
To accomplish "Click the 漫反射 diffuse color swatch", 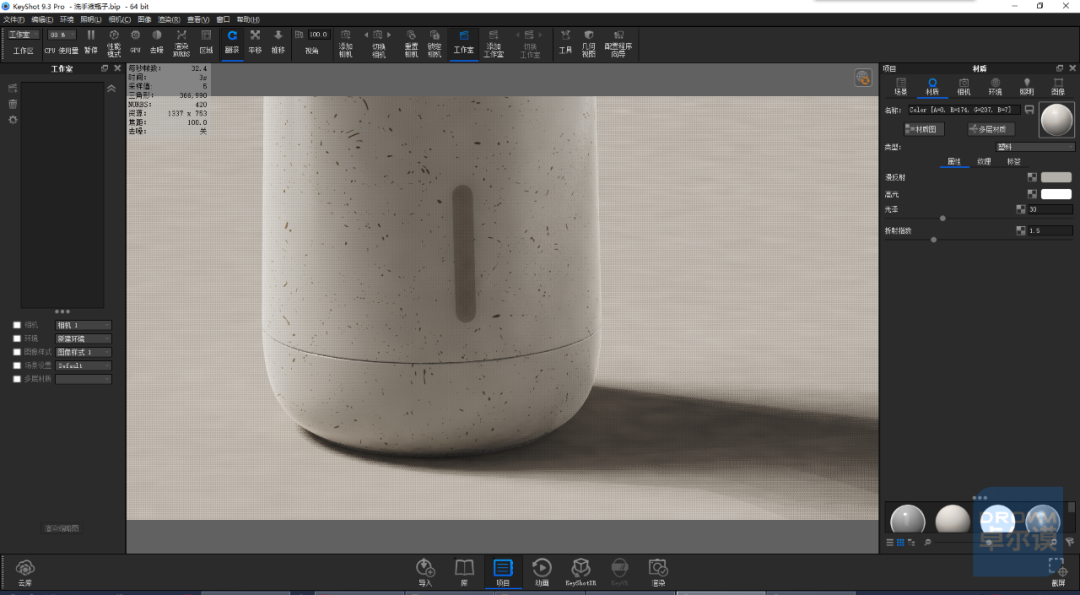I will (1056, 178).
